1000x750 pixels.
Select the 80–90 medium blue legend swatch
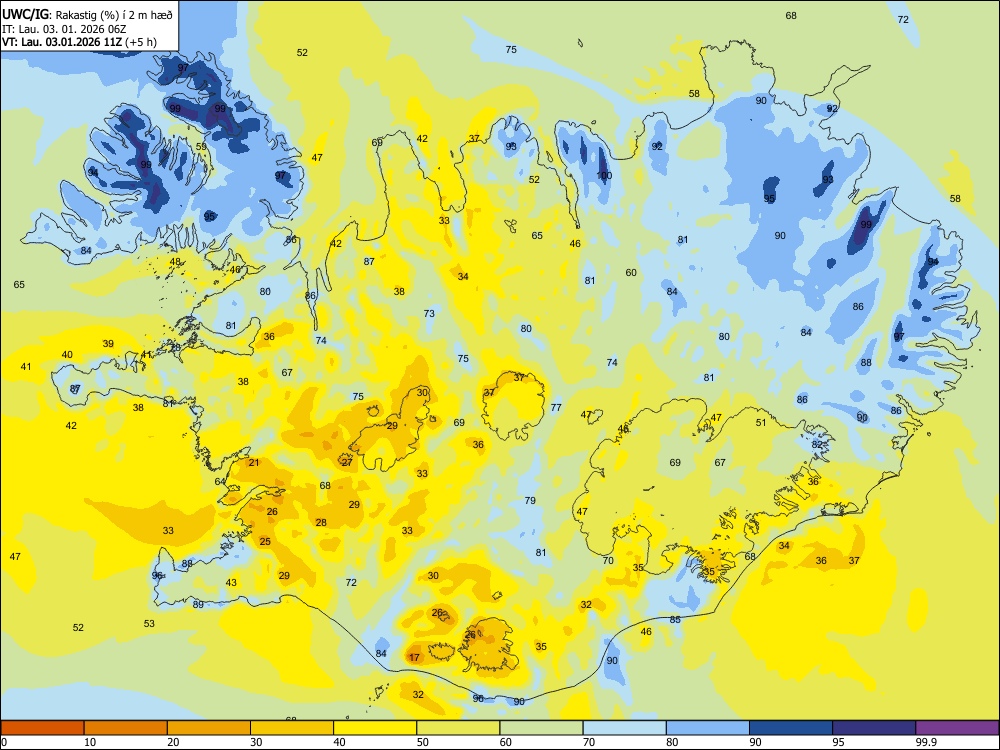pyautogui.click(x=708, y=728)
